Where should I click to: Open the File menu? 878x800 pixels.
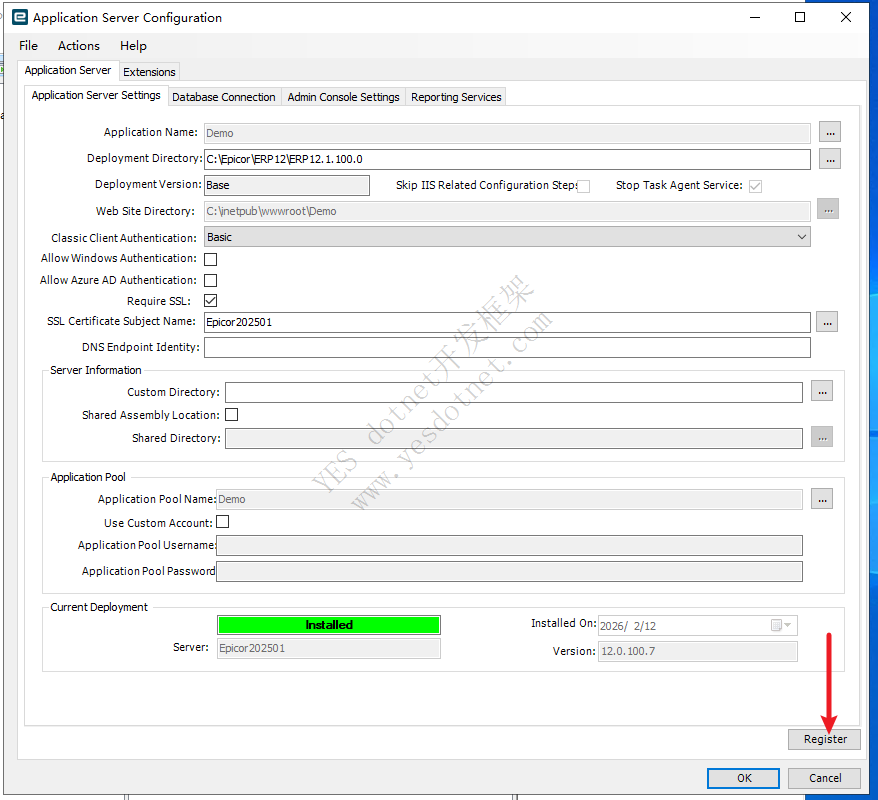point(28,46)
